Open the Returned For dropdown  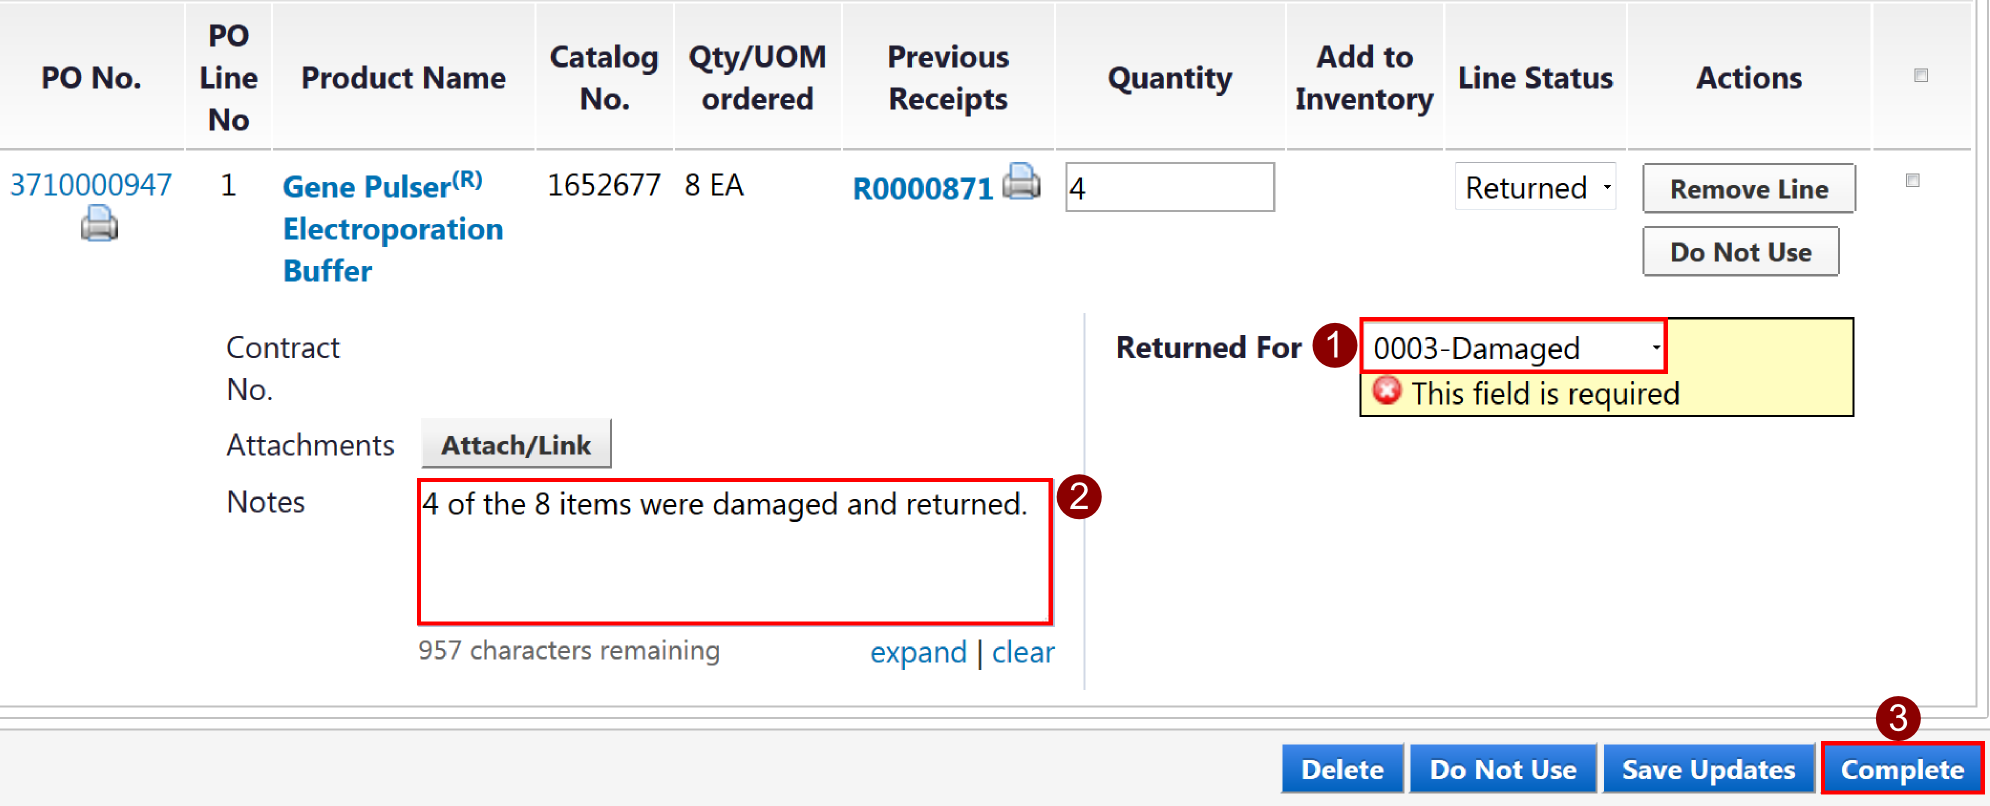tap(1514, 348)
